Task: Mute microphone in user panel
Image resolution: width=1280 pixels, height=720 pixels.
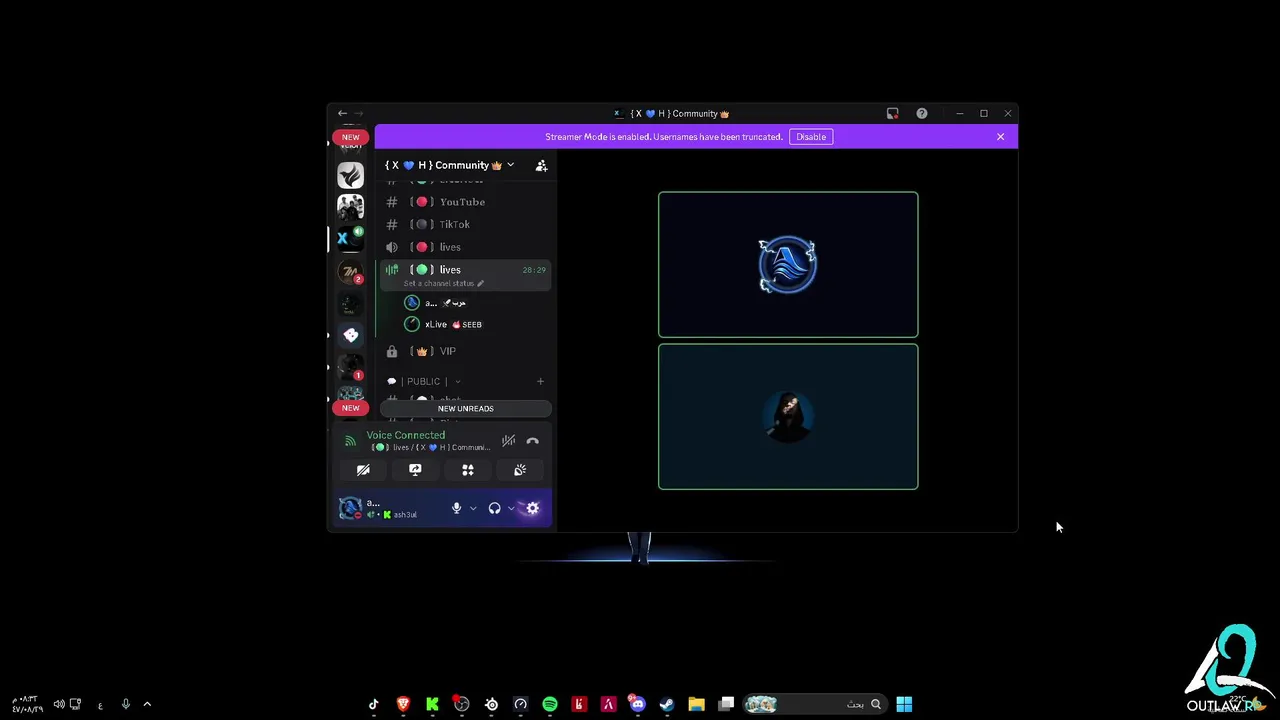Action: pos(457,508)
